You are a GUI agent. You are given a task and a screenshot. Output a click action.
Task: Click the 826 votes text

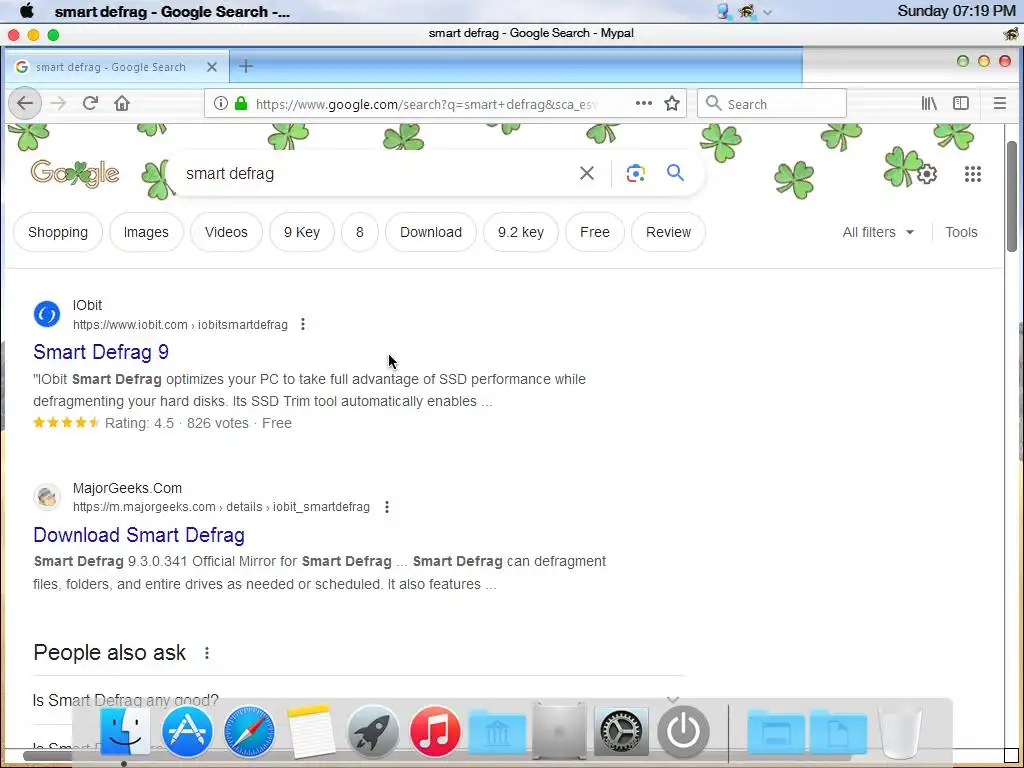coord(217,423)
